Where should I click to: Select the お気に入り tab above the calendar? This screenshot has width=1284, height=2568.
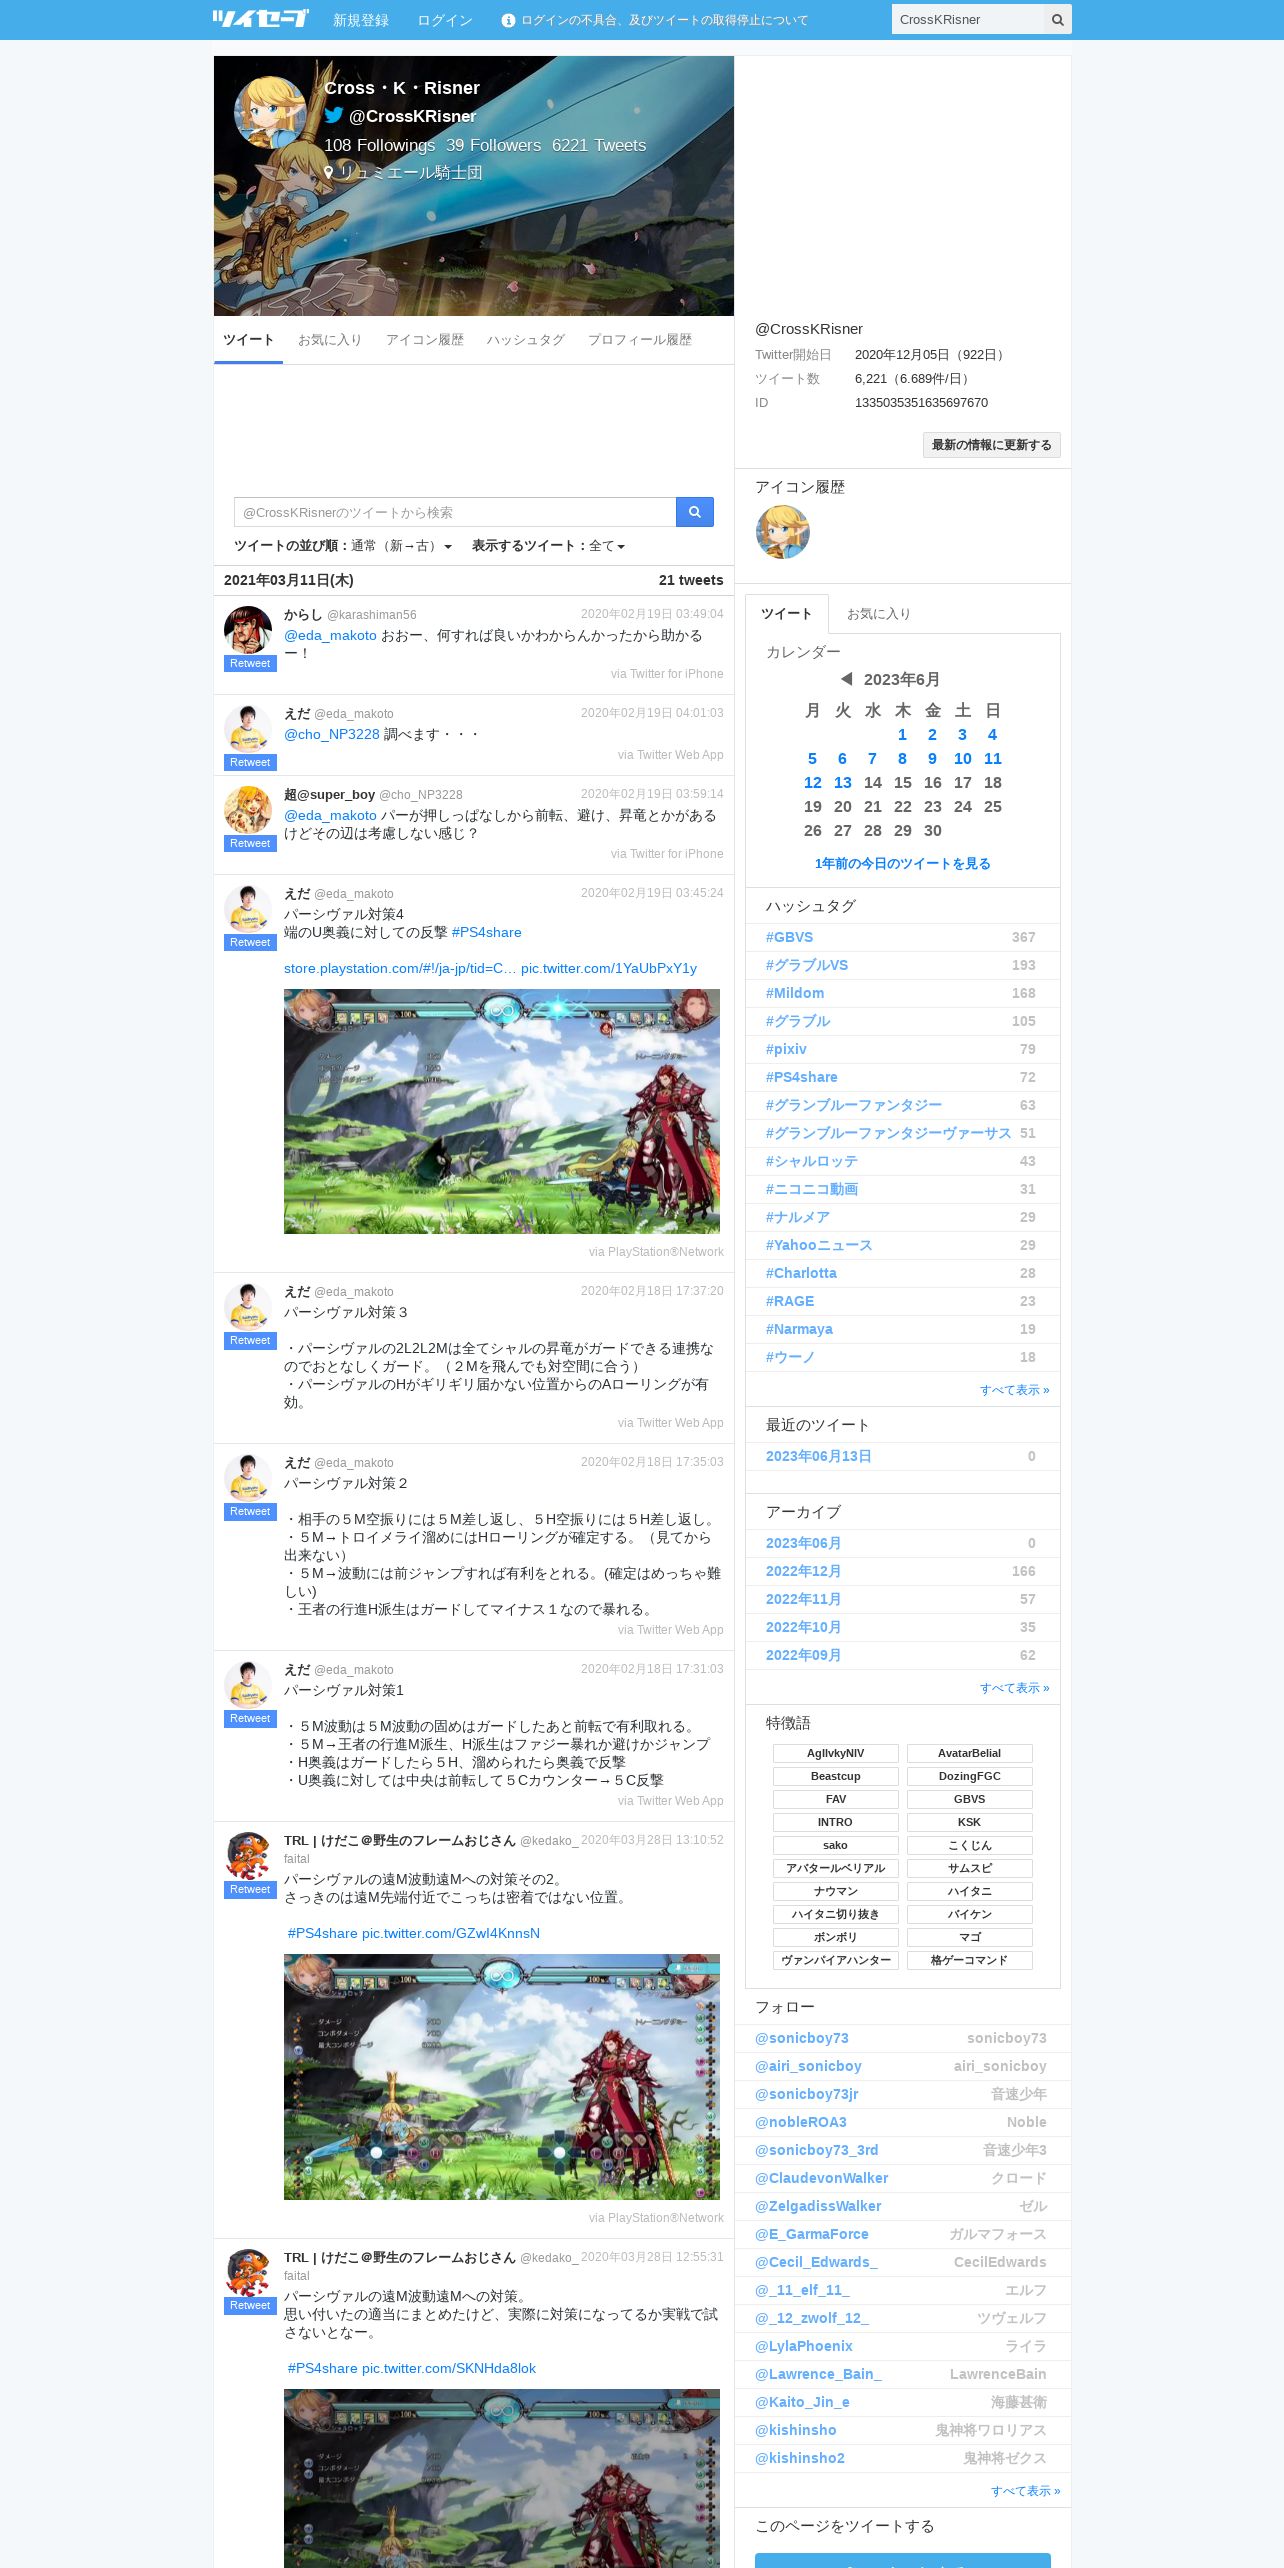click(878, 614)
